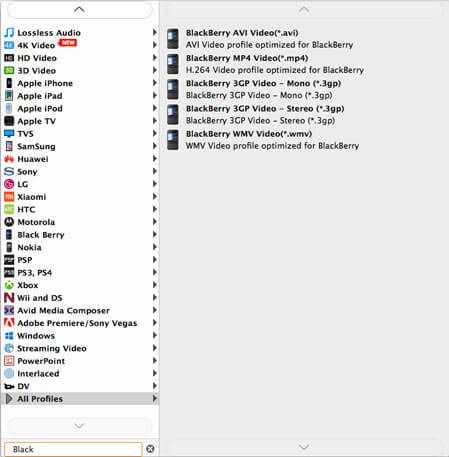Click the Xiaomi orange logo icon
The width and height of the screenshot is (449, 457).
click(9, 197)
